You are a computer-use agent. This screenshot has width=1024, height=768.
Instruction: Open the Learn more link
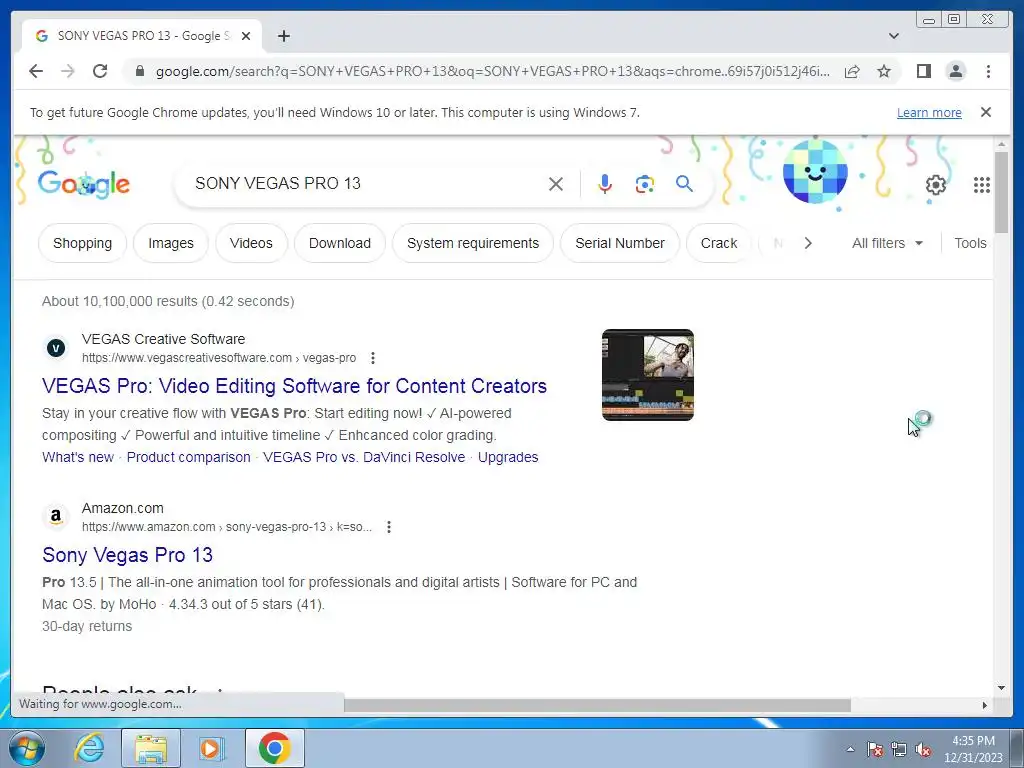point(929,112)
